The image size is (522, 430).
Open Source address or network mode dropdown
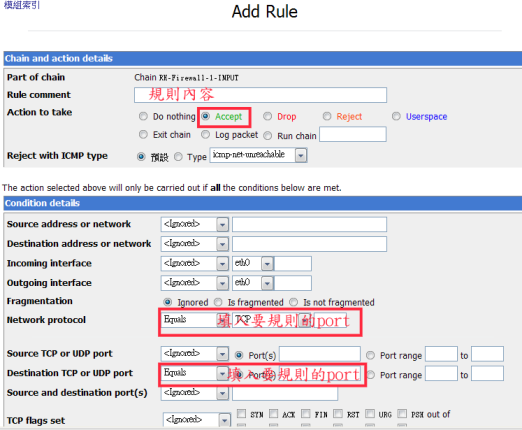point(195,224)
